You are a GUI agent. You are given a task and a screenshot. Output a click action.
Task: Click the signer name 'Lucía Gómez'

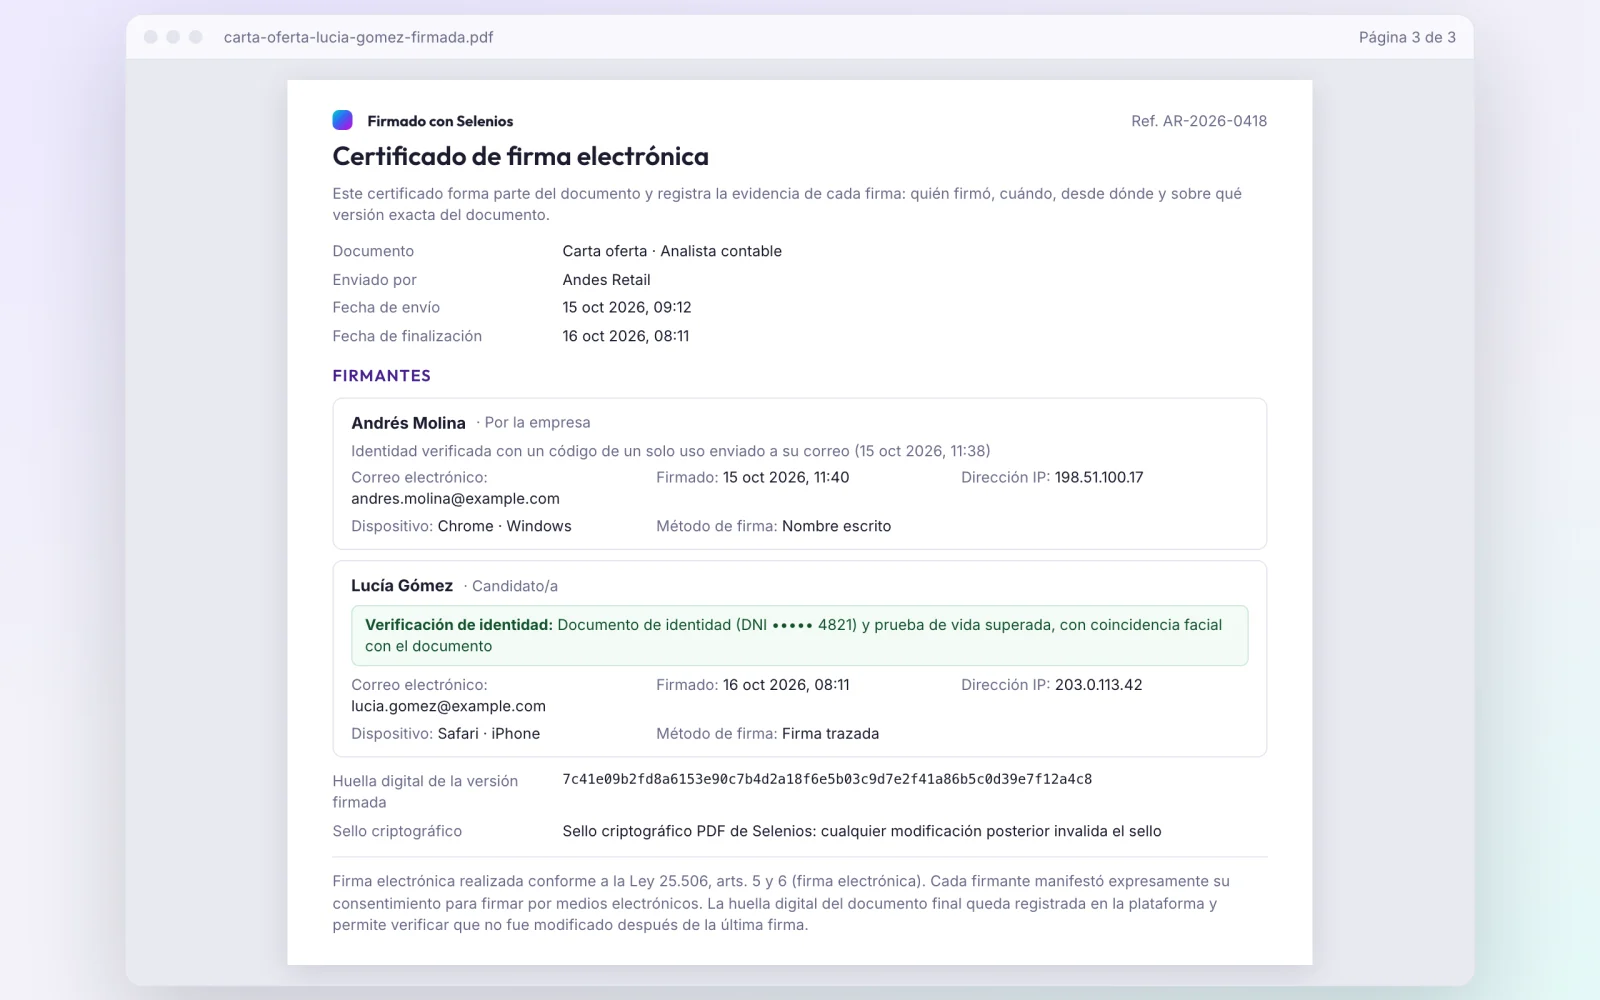[402, 586]
